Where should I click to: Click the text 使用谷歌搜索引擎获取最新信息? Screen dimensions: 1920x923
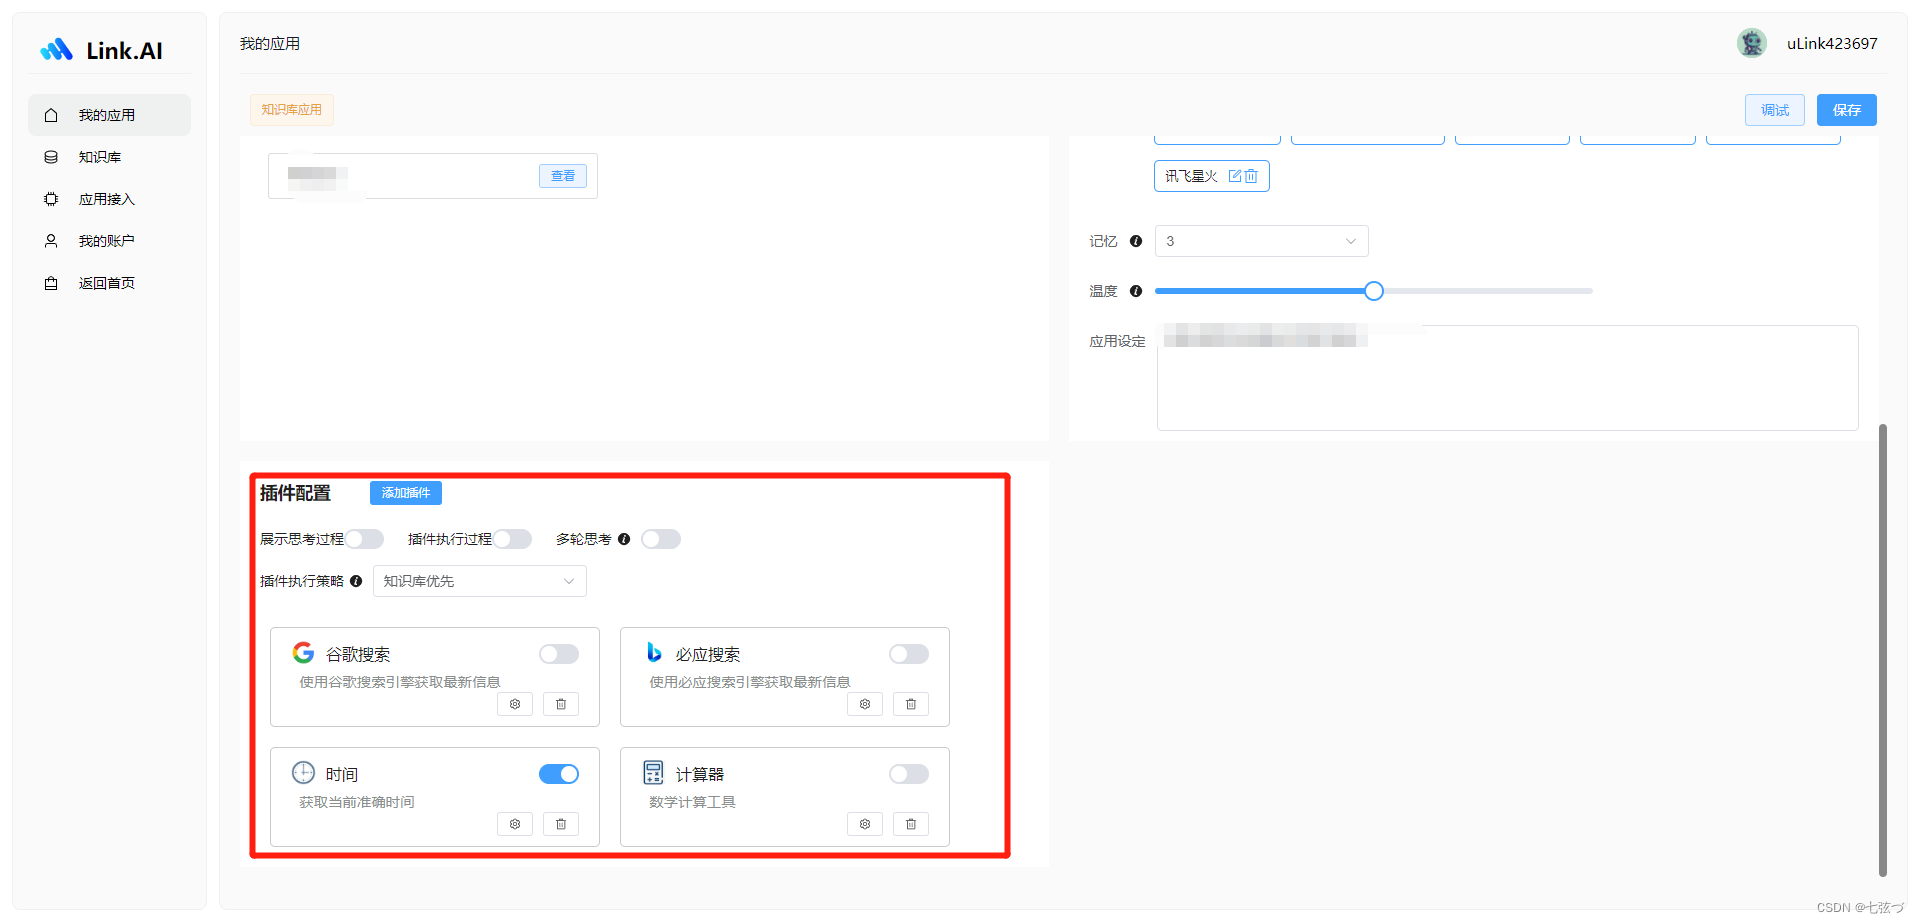pyautogui.click(x=400, y=682)
